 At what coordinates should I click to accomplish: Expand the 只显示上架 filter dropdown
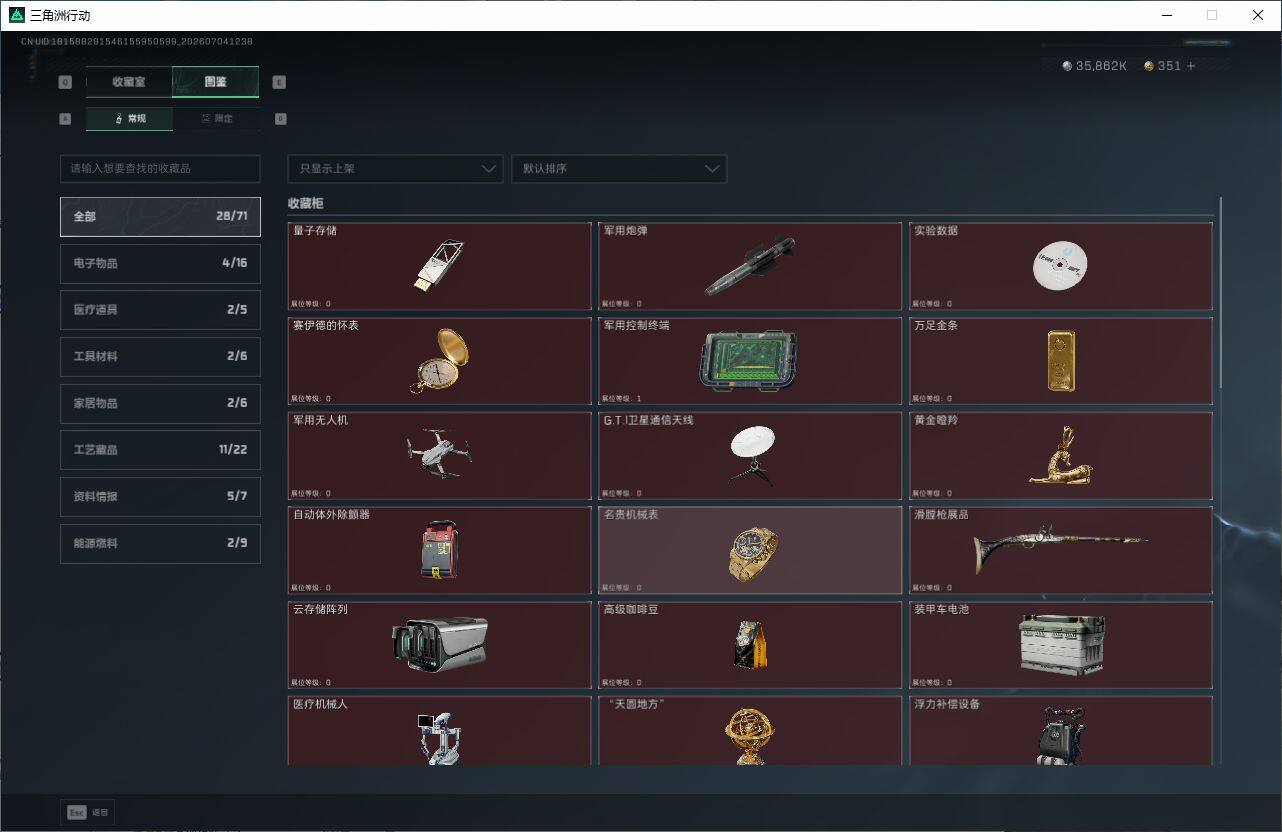point(395,168)
